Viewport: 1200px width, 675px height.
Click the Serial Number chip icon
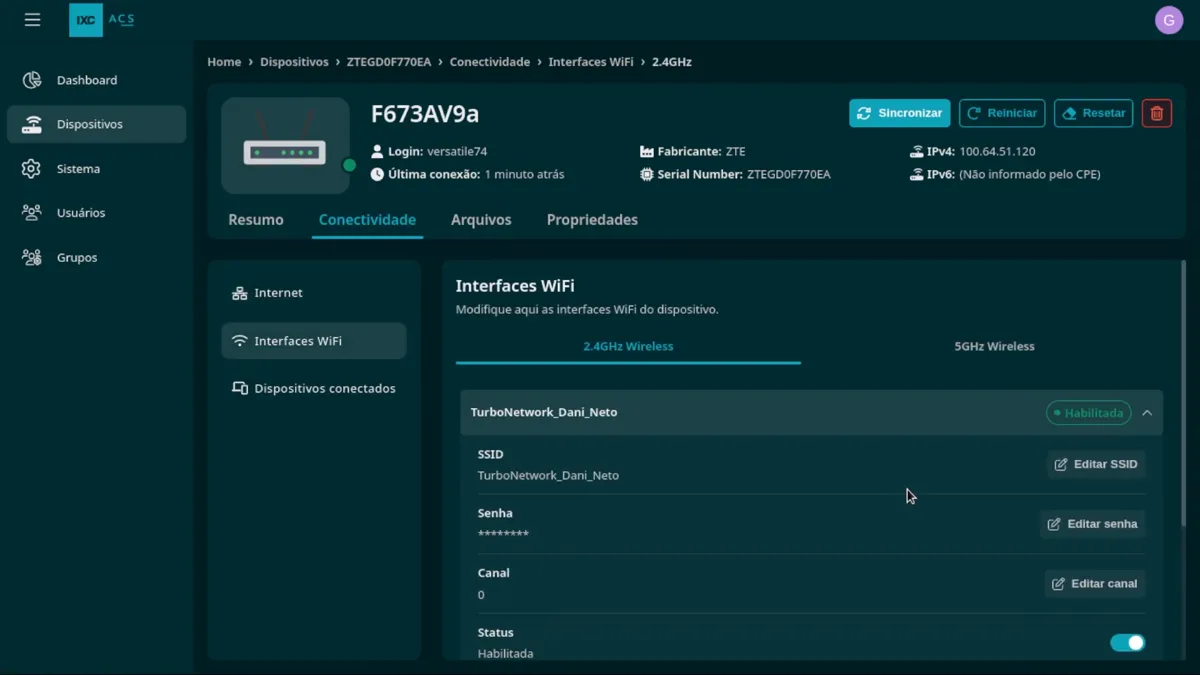pos(647,174)
